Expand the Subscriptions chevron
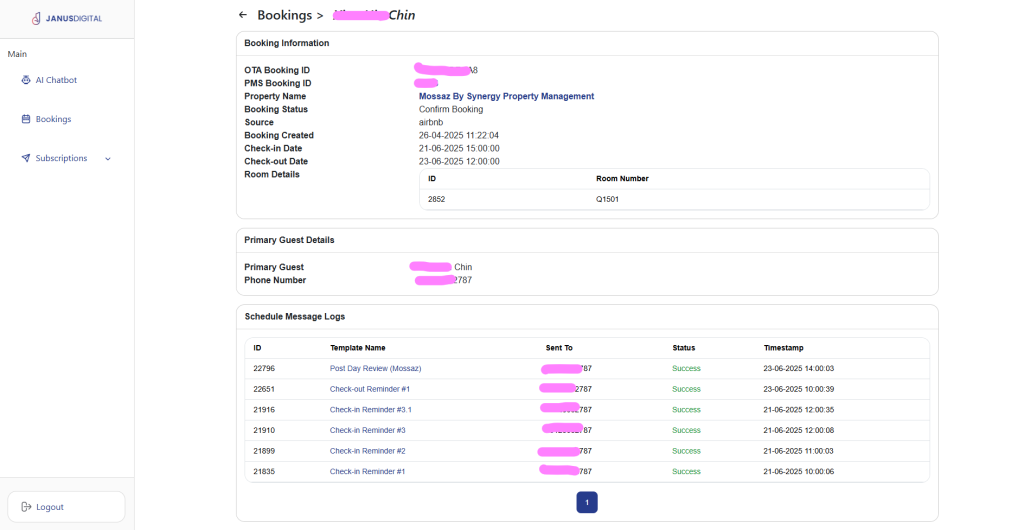 108,158
